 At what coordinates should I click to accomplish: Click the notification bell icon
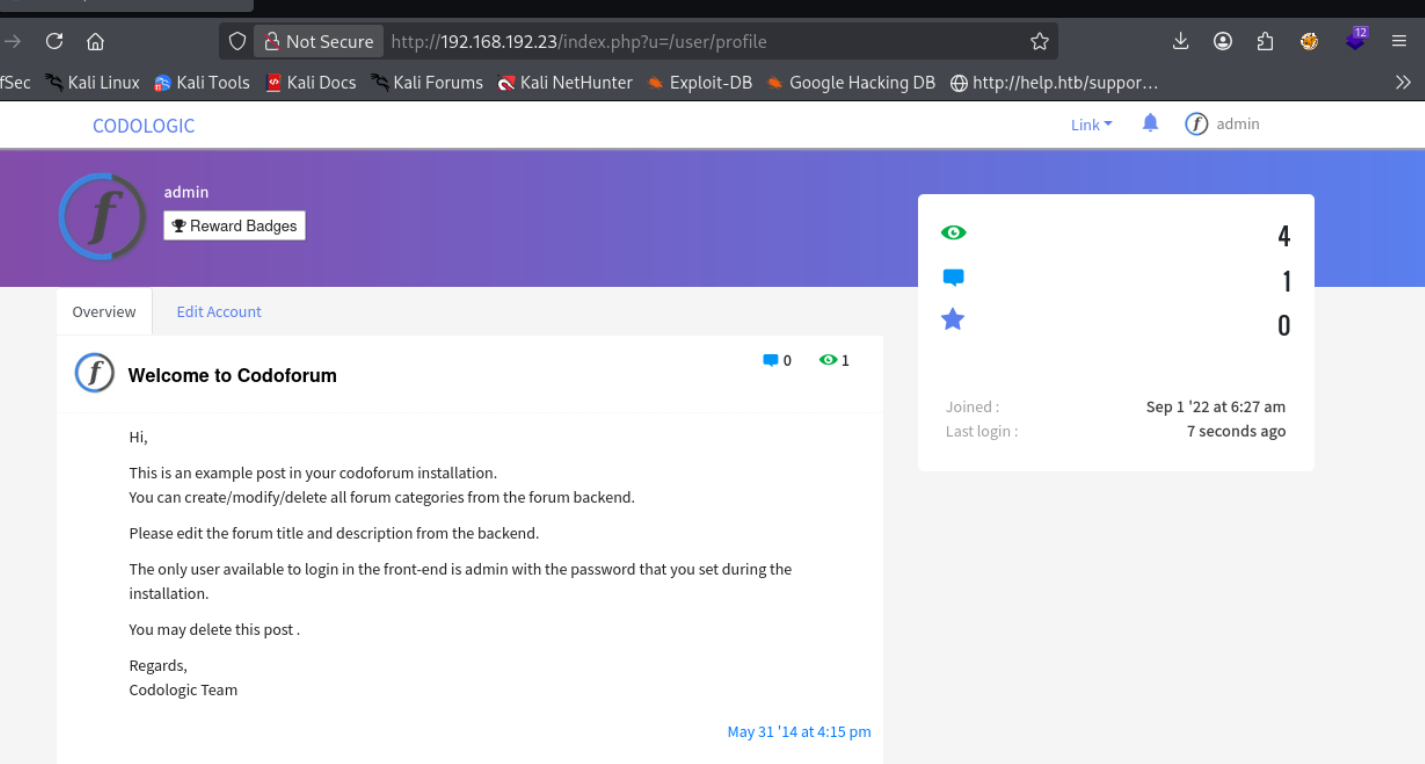point(1150,123)
